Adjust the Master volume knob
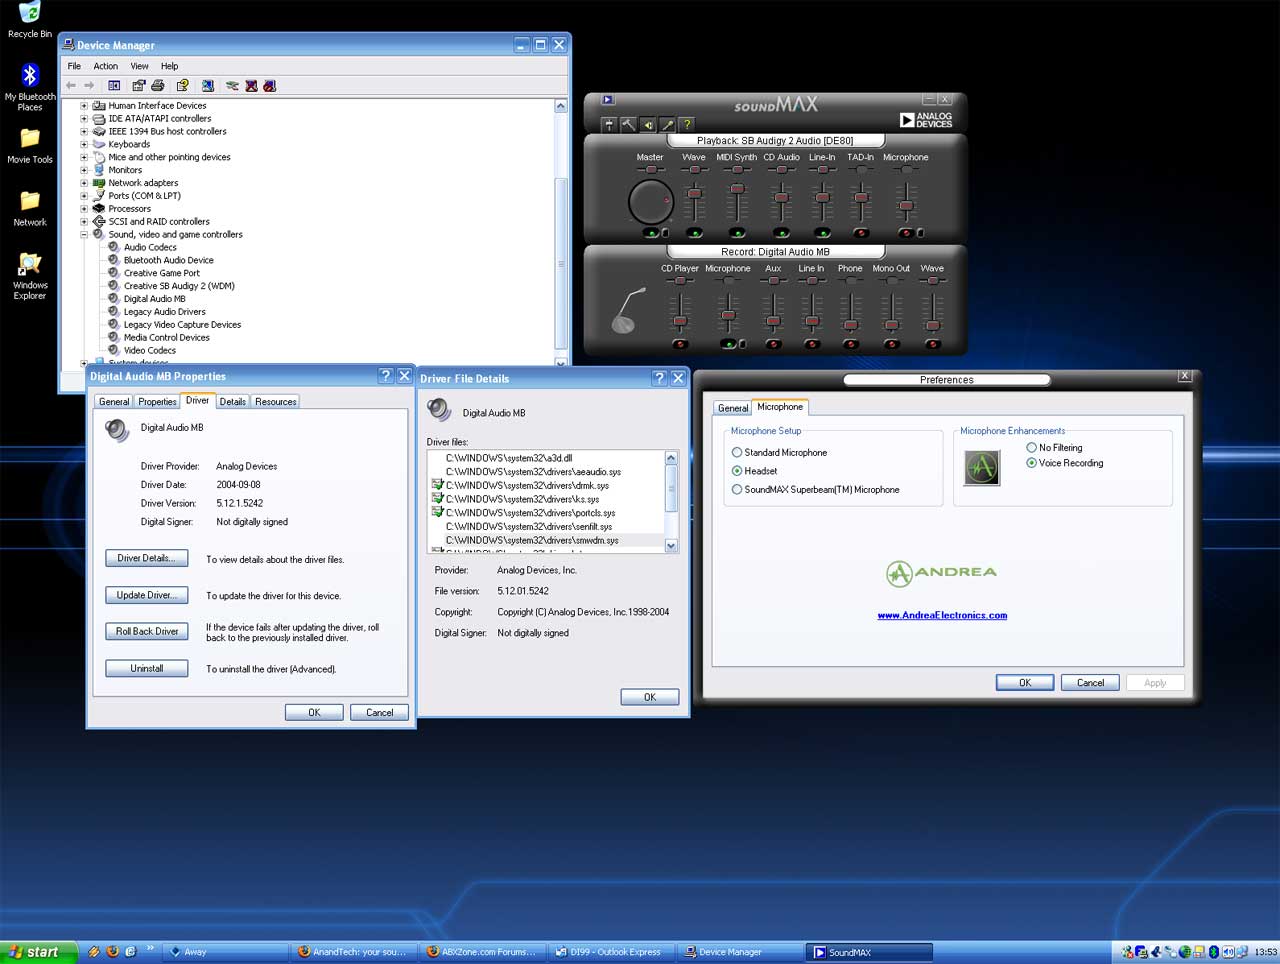Image resolution: width=1280 pixels, height=964 pixels. pyautogui.click(x=651, y=201)
